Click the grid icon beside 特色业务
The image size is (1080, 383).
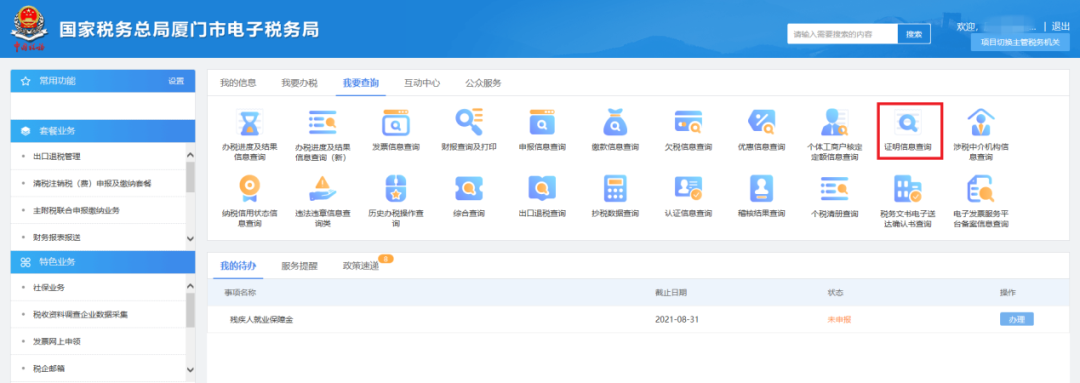click(x=25, y=262)
